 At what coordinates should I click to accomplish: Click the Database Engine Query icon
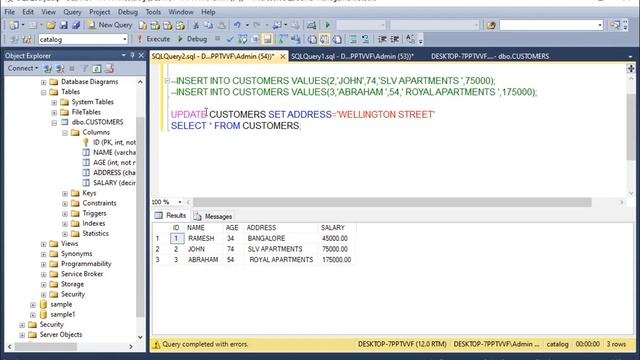point(143,25)
